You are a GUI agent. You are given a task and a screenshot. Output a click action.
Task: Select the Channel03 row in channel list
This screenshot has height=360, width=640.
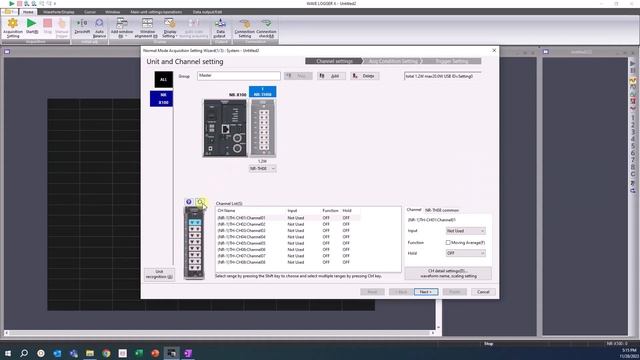(288, 231)
